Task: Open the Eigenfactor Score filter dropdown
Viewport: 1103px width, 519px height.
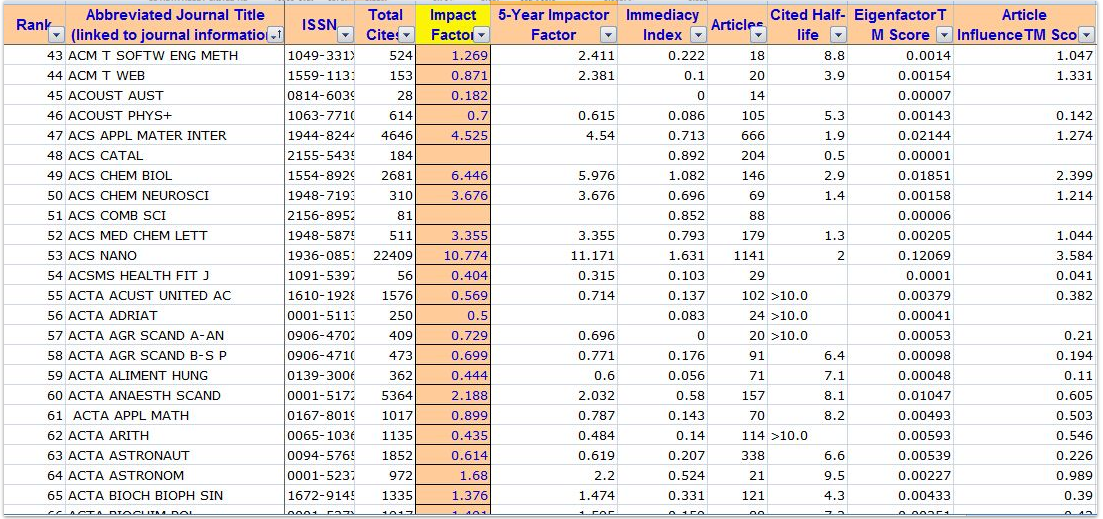Action: 943,35
